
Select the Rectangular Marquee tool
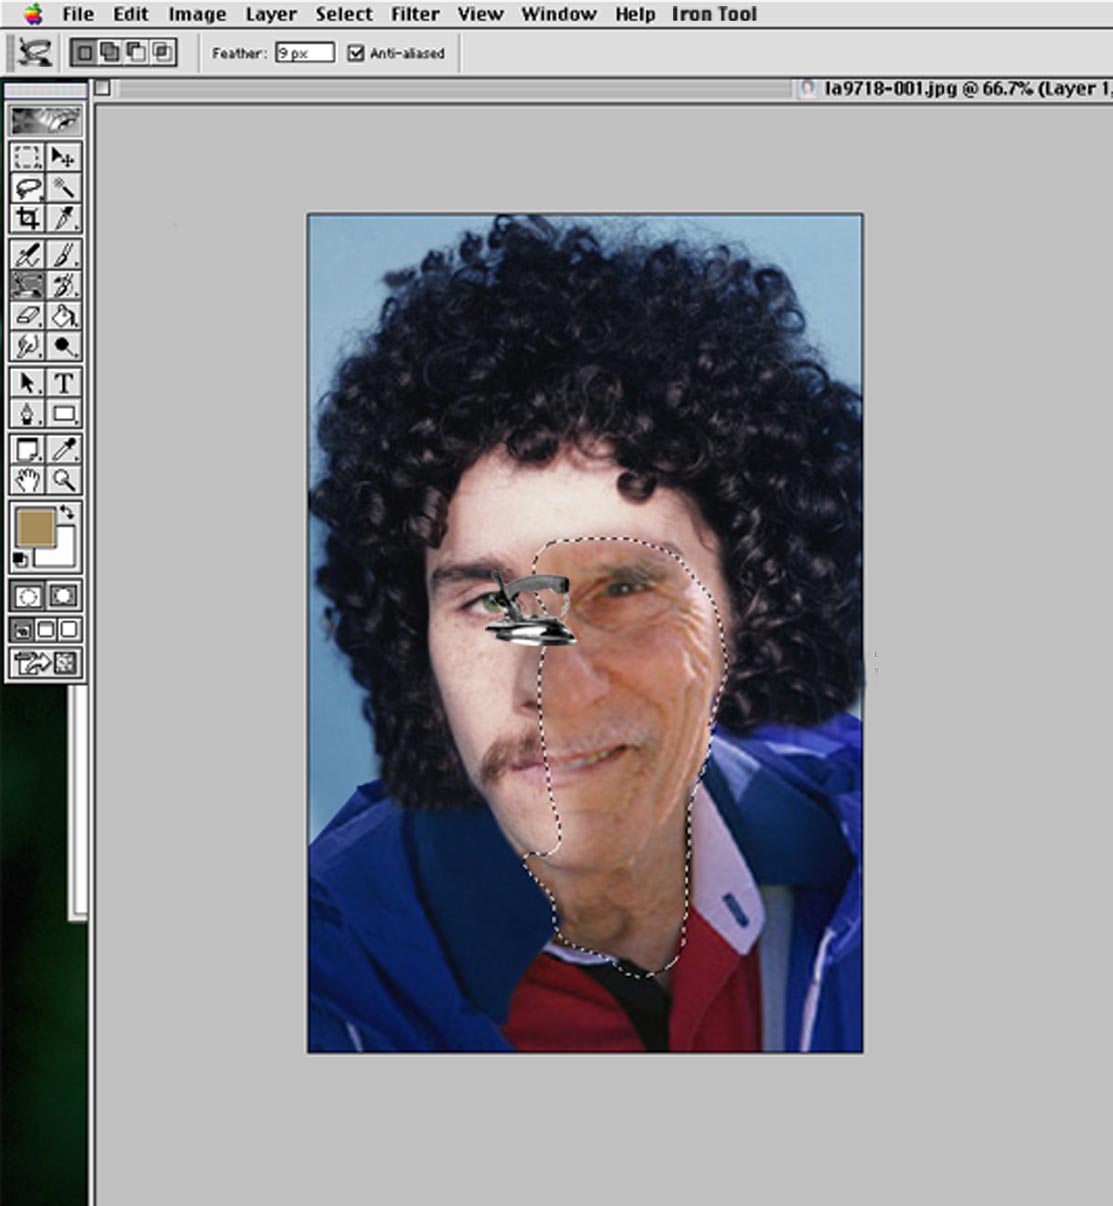28,157
